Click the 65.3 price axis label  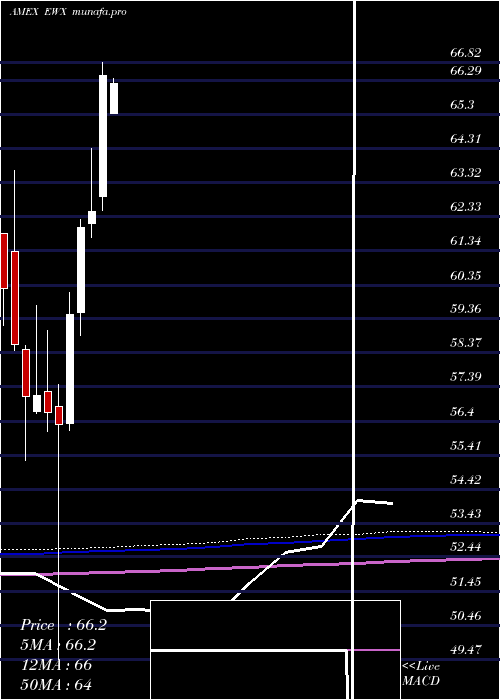point(462,105)
